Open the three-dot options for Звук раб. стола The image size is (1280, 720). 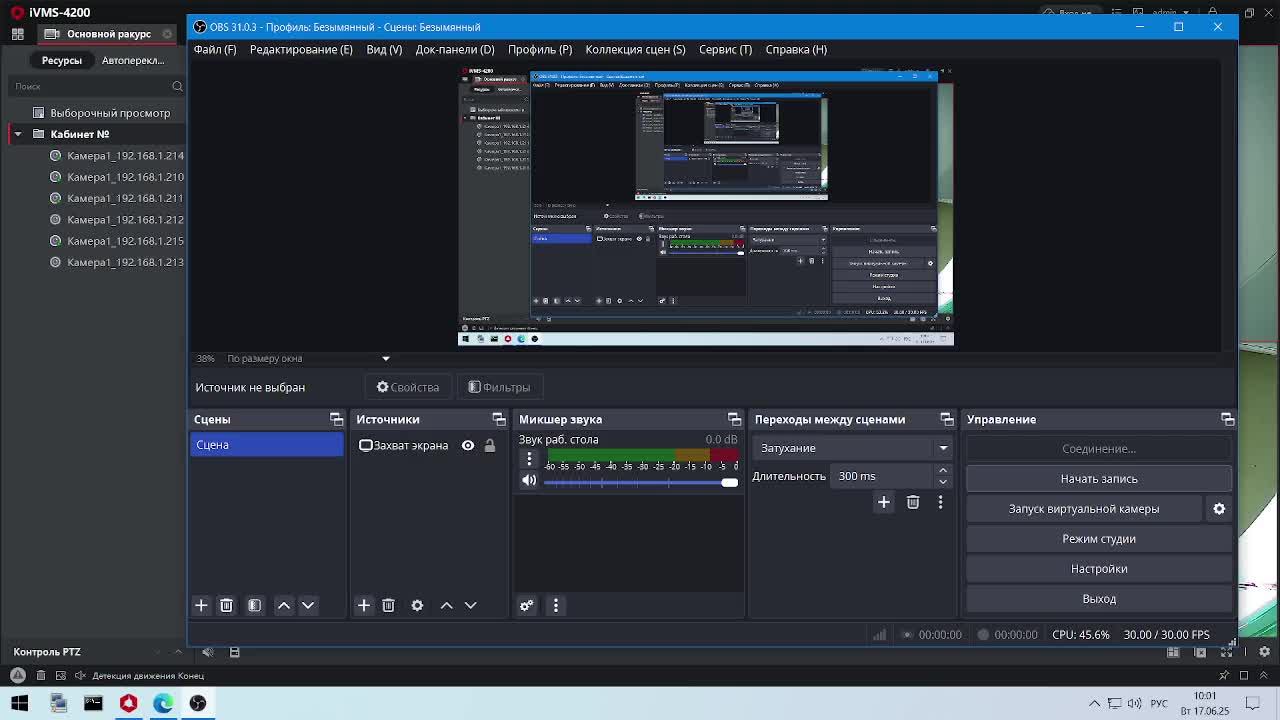(x=529, y=459)
